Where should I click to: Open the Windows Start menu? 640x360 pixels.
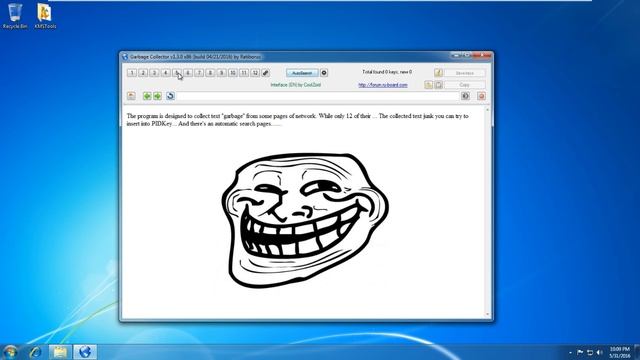tap(10, 352)
